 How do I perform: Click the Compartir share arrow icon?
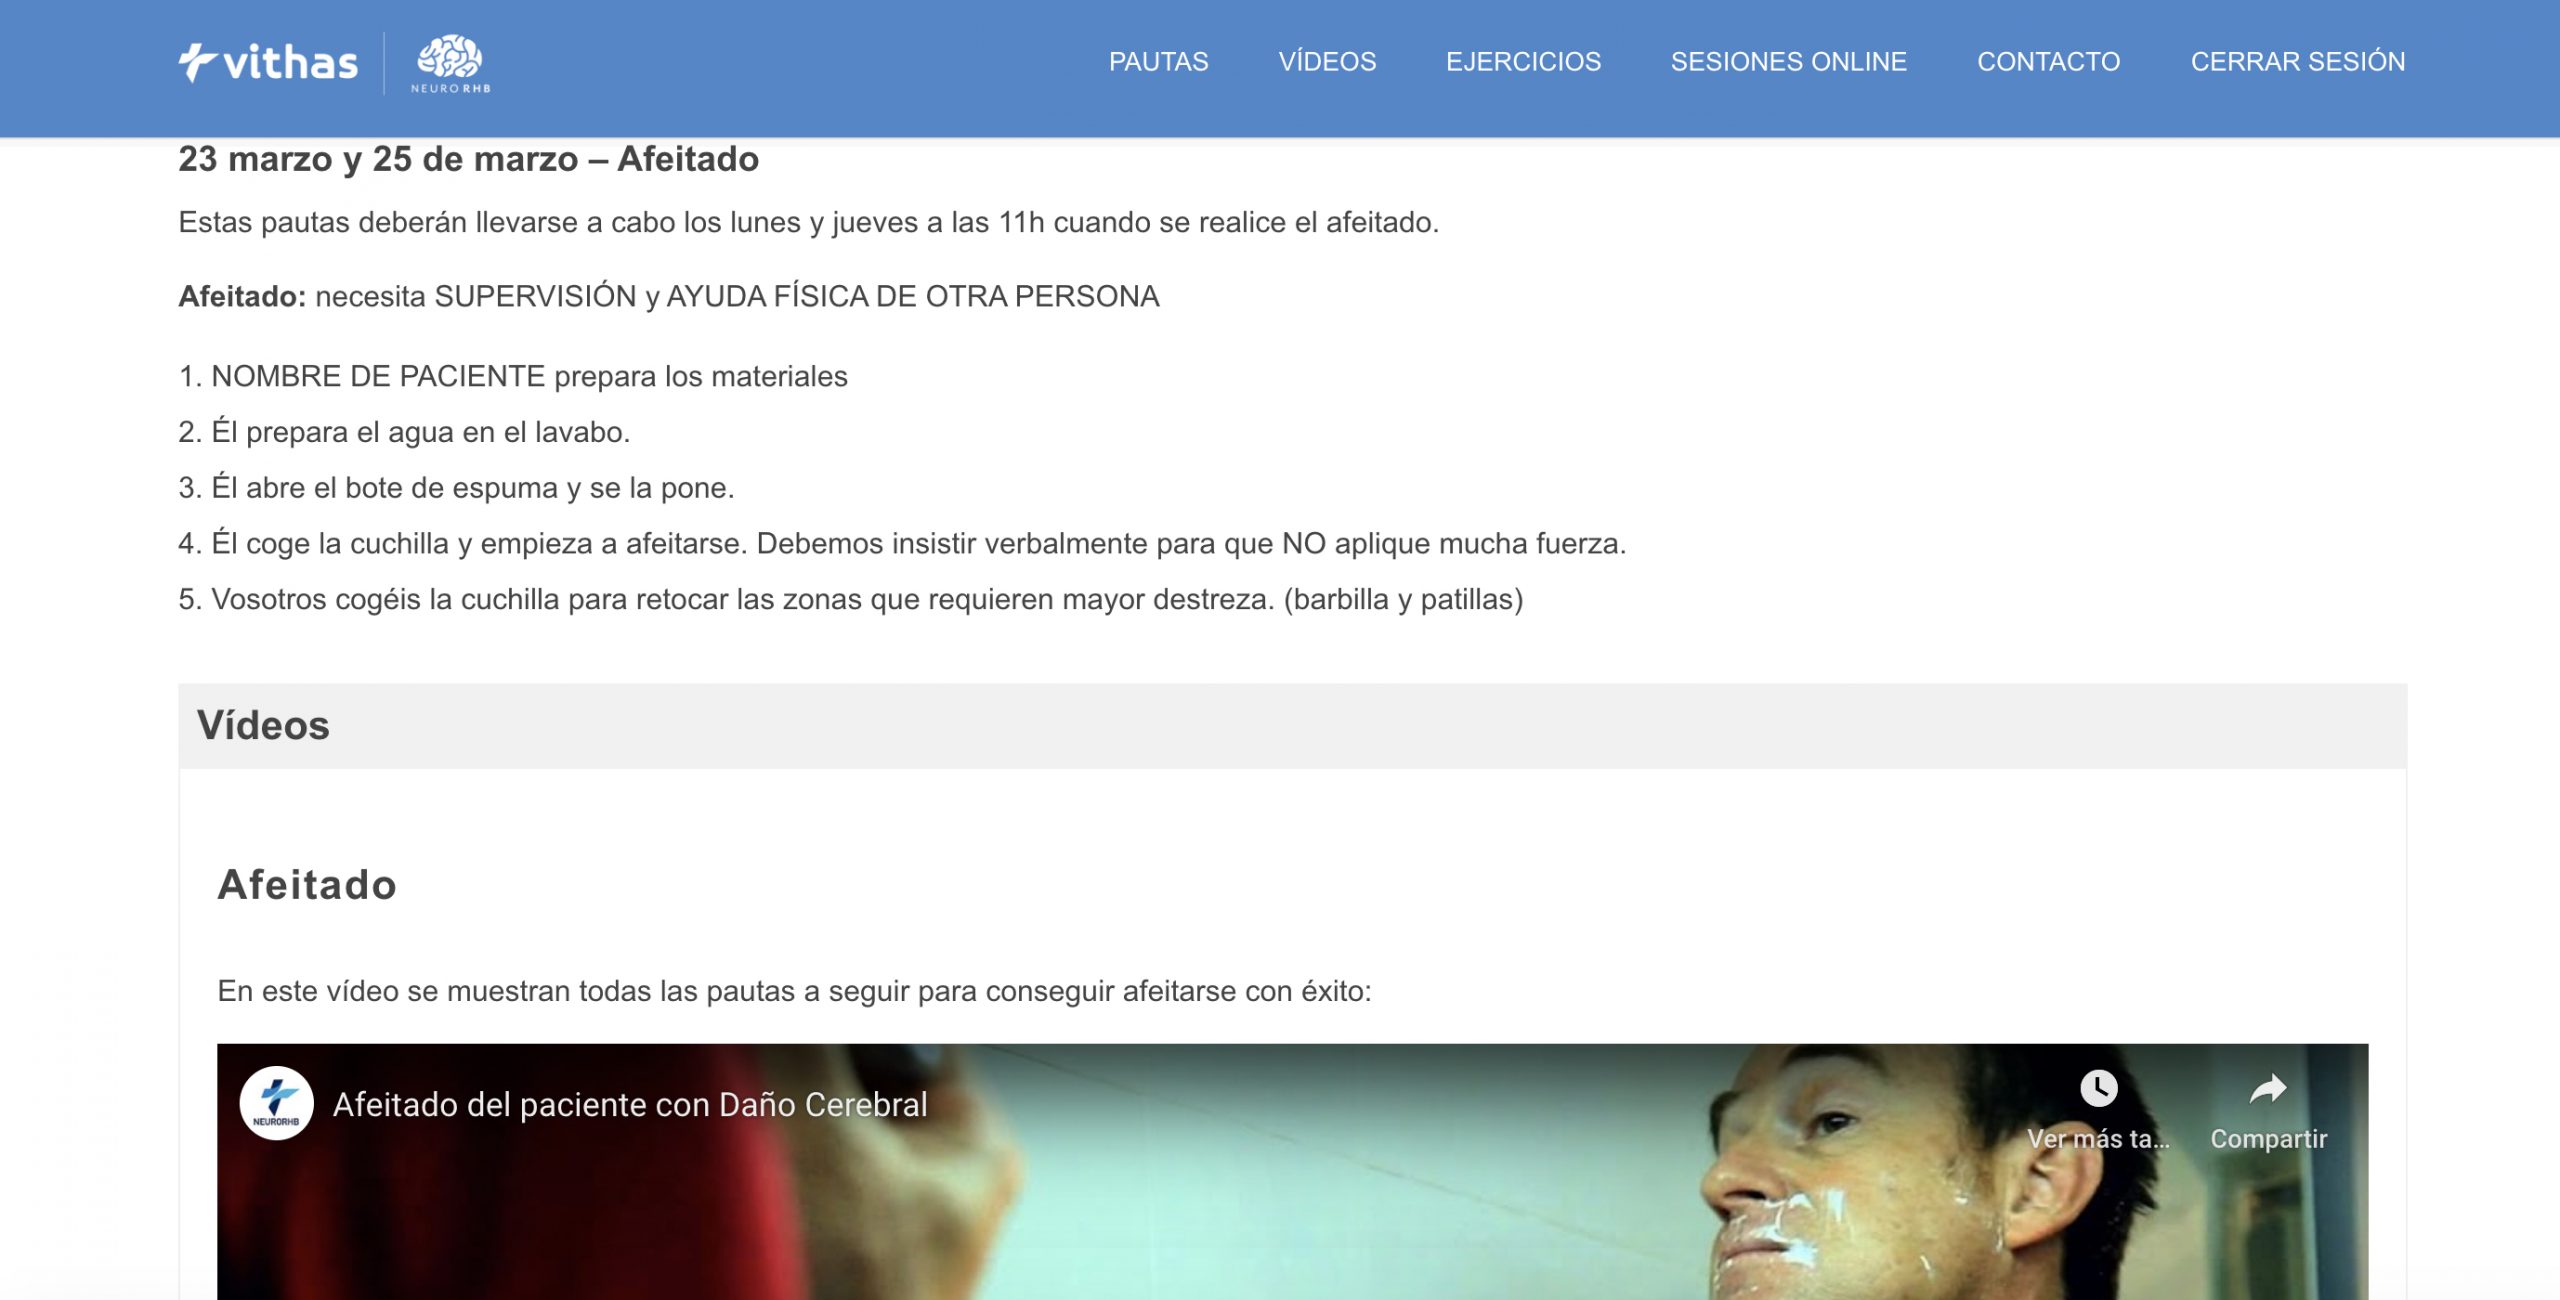coord(2267,1088)
